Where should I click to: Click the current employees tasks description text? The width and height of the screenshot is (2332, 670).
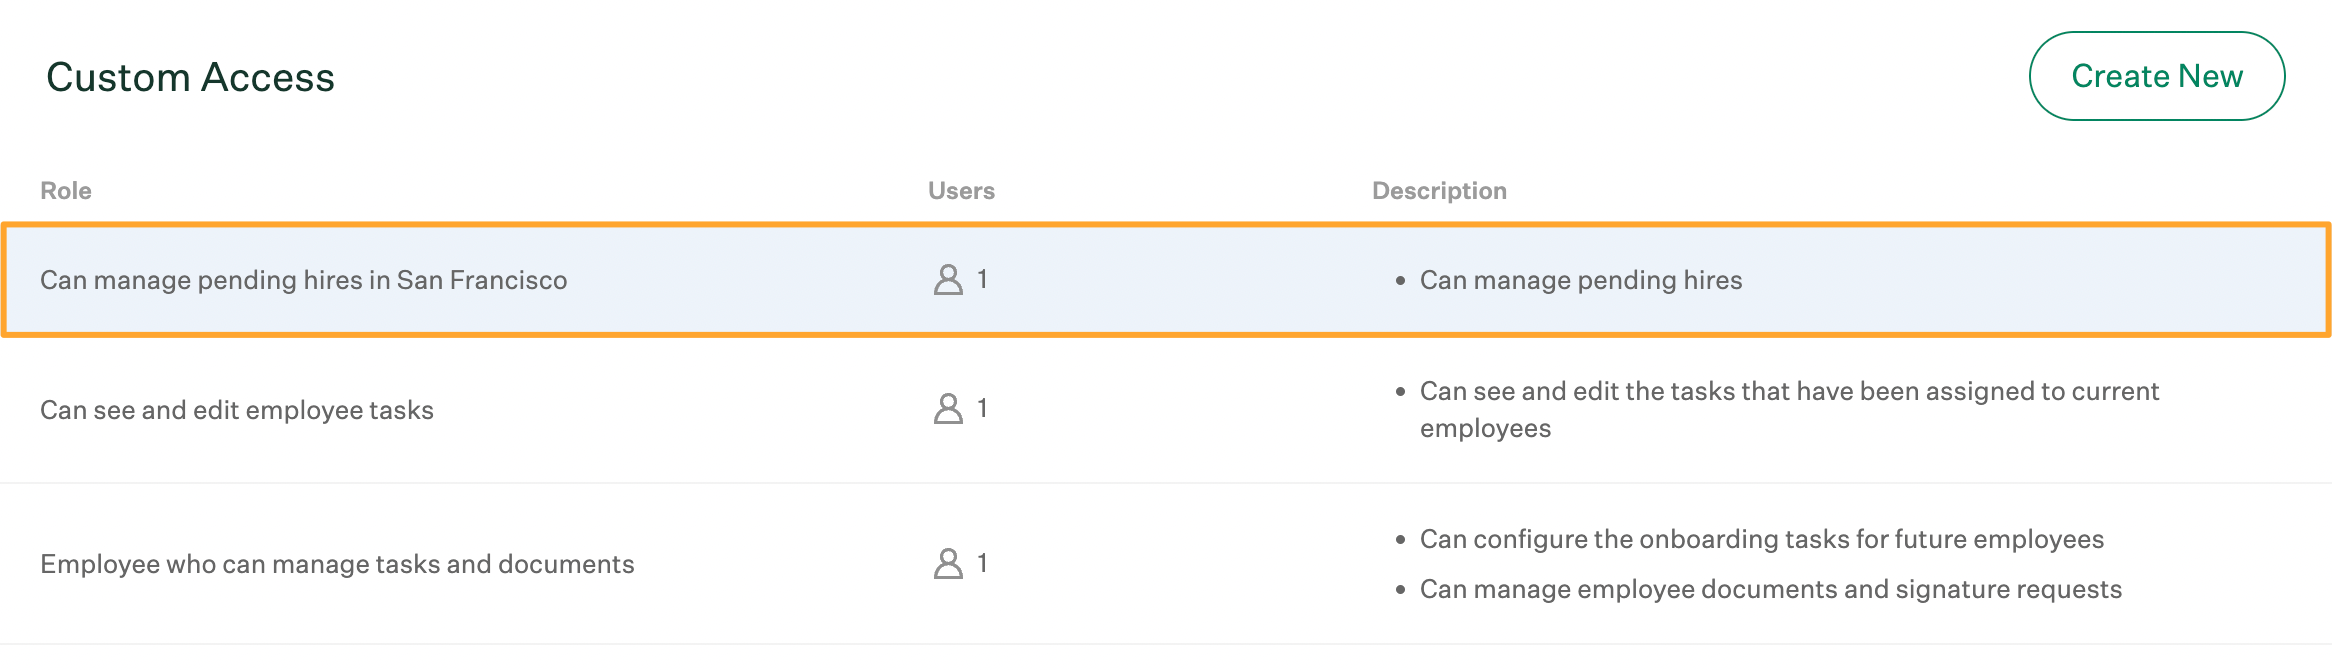[1789, 409]
